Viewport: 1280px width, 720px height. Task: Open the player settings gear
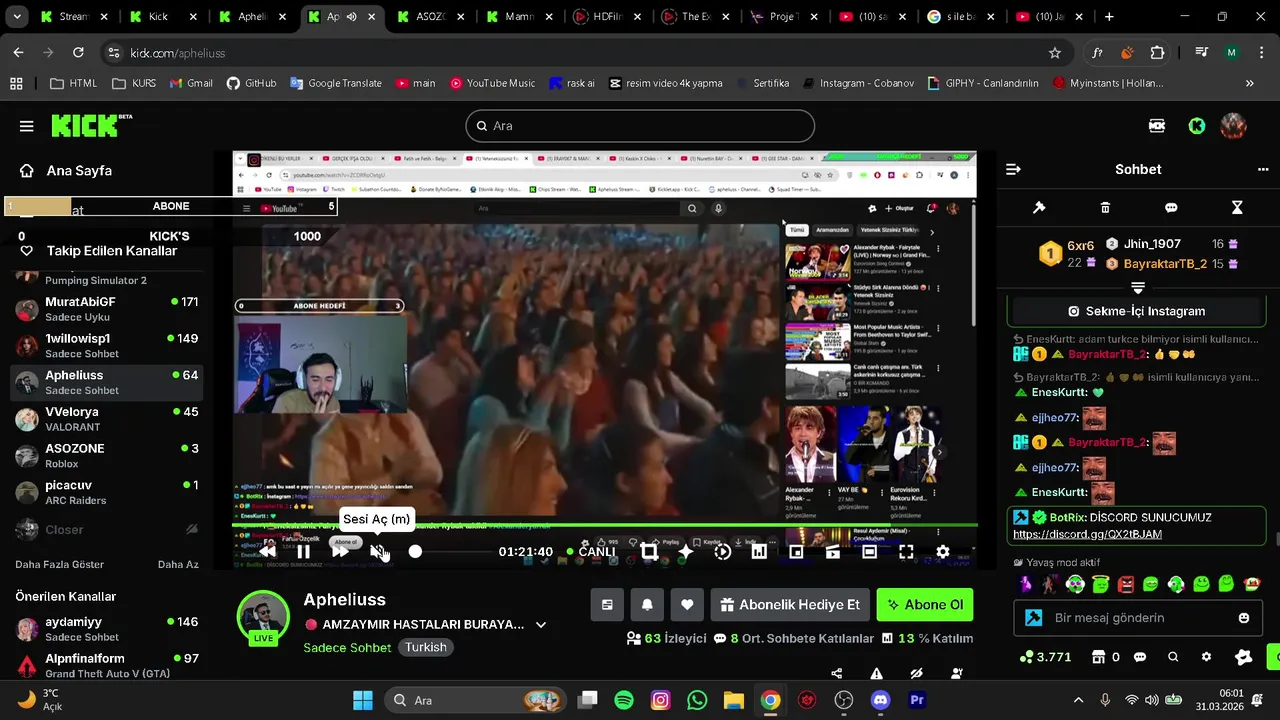943,551
